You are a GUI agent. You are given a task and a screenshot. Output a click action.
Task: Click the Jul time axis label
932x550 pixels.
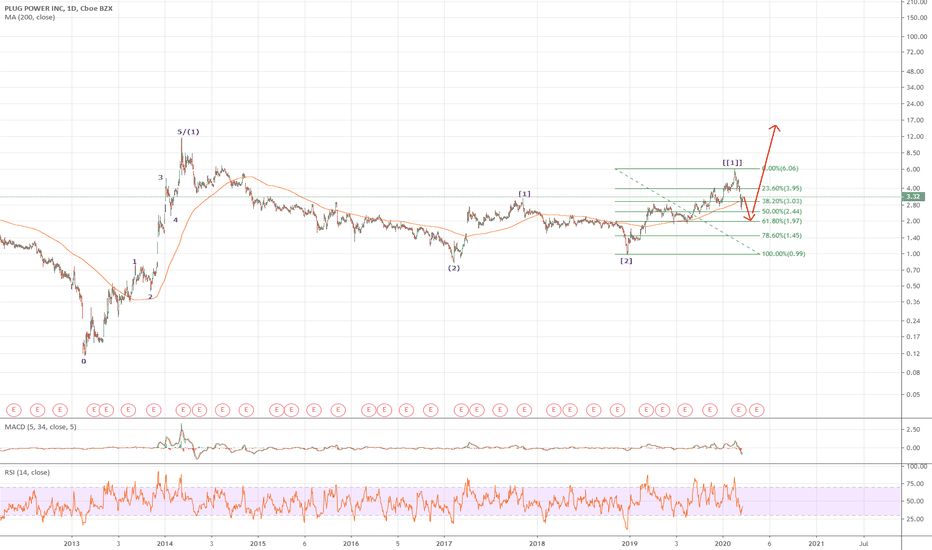864,543
